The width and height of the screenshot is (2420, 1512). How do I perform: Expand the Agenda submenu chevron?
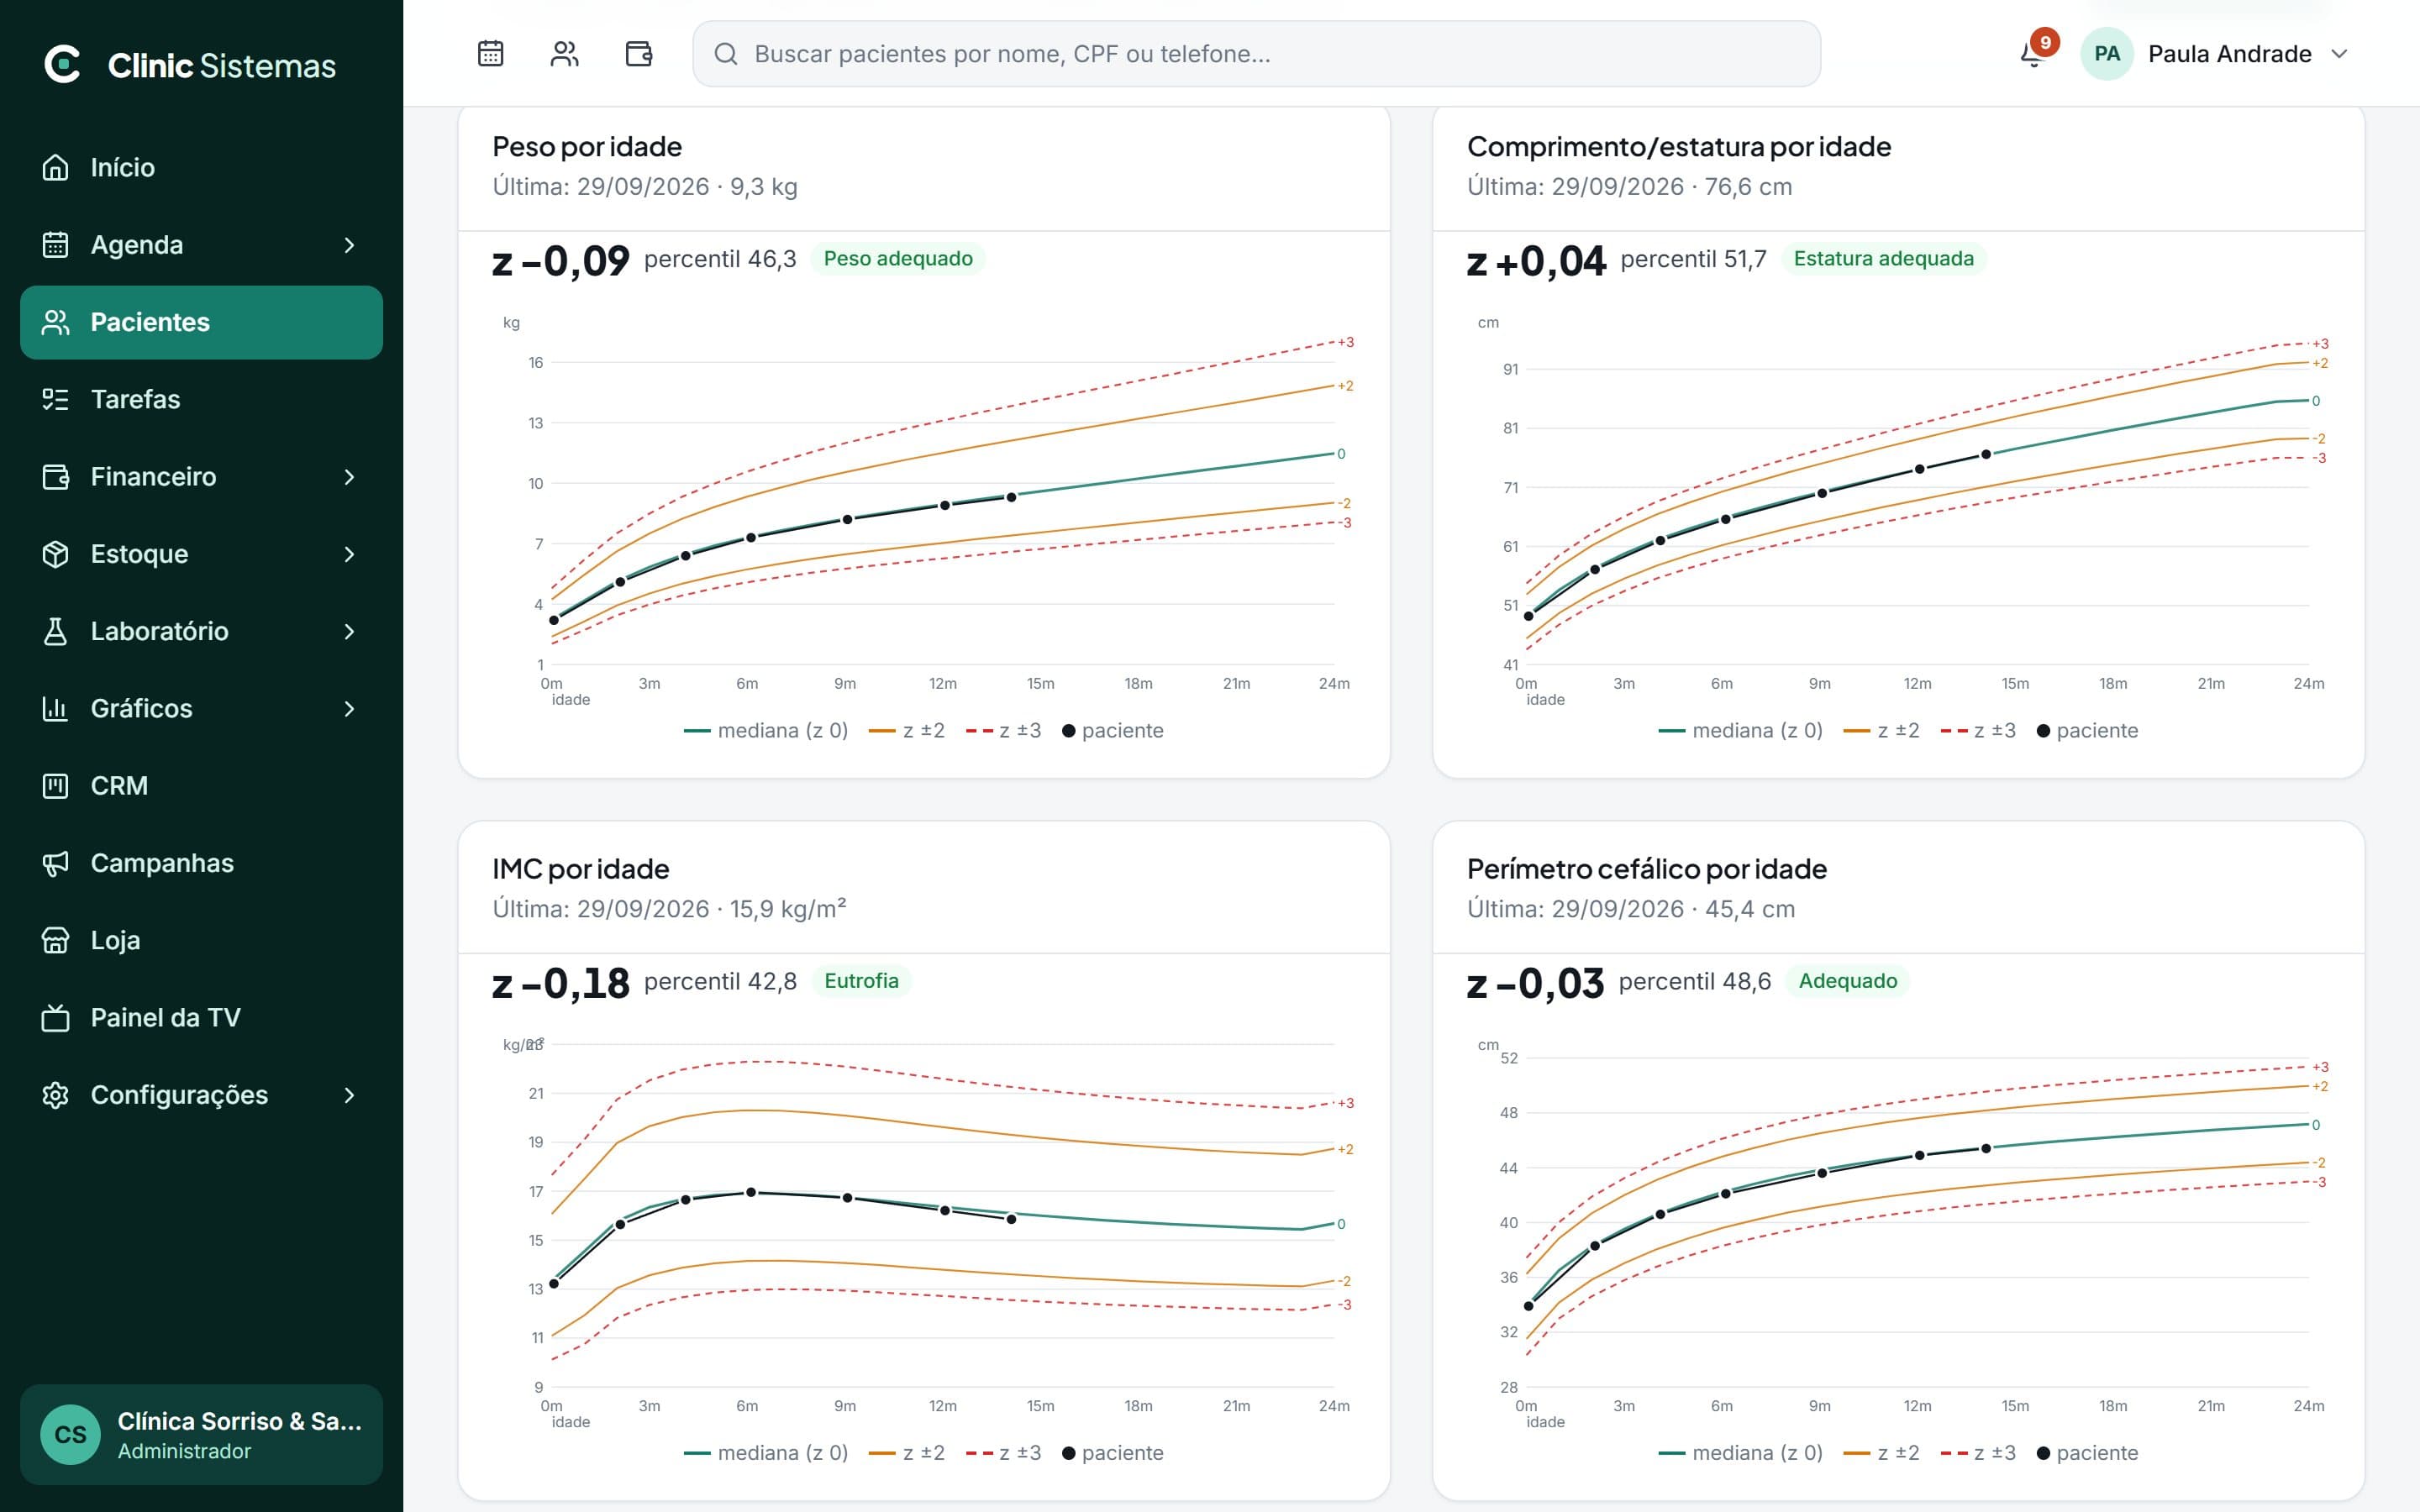pos(349,245)
